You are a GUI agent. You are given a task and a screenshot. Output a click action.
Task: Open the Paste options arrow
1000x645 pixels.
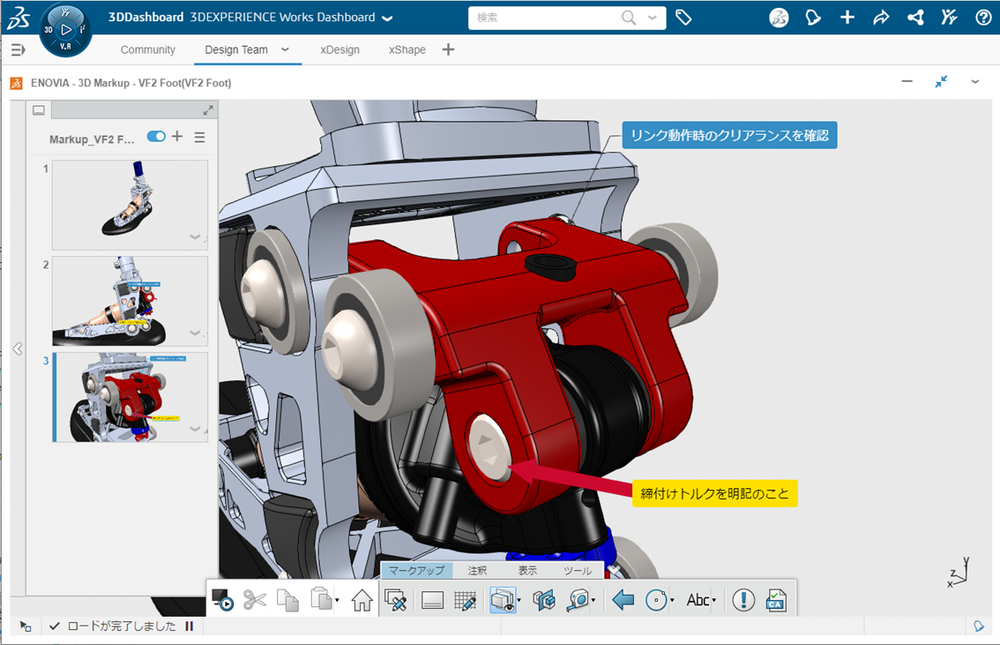tap(337, 600)
